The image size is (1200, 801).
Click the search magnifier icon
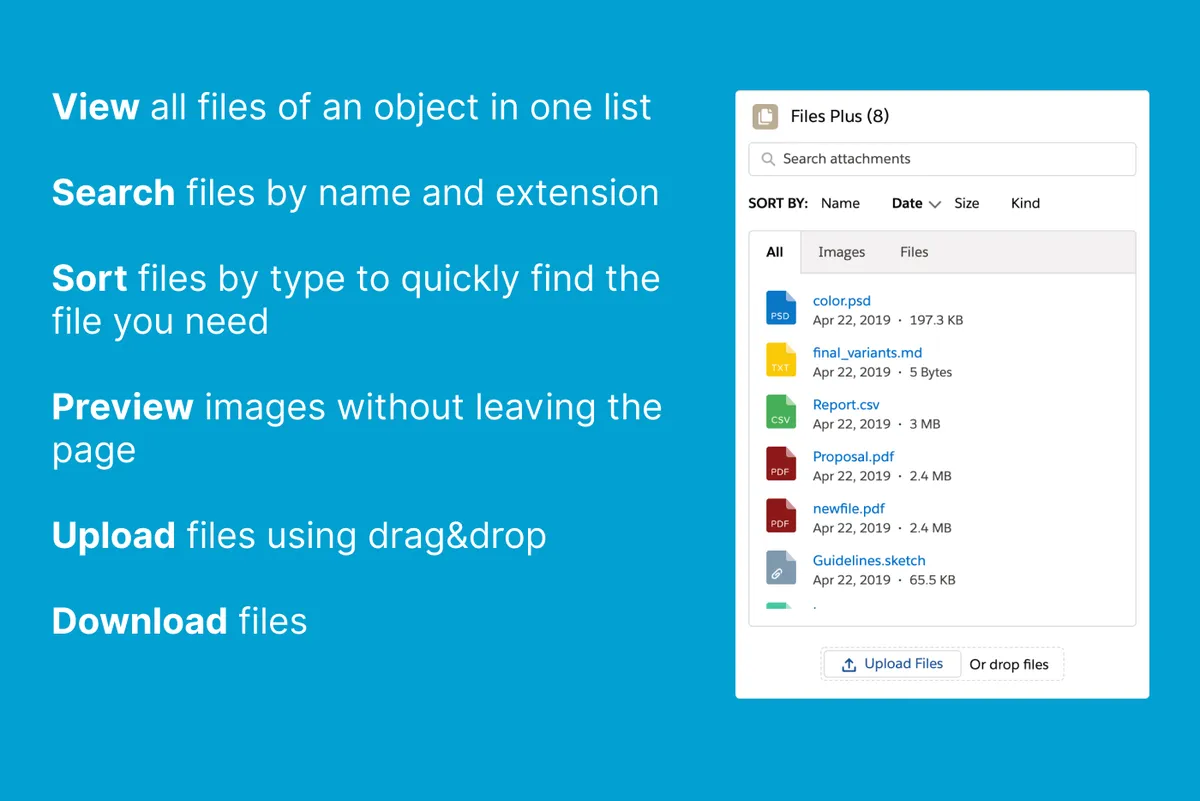[x=768, y=159]
